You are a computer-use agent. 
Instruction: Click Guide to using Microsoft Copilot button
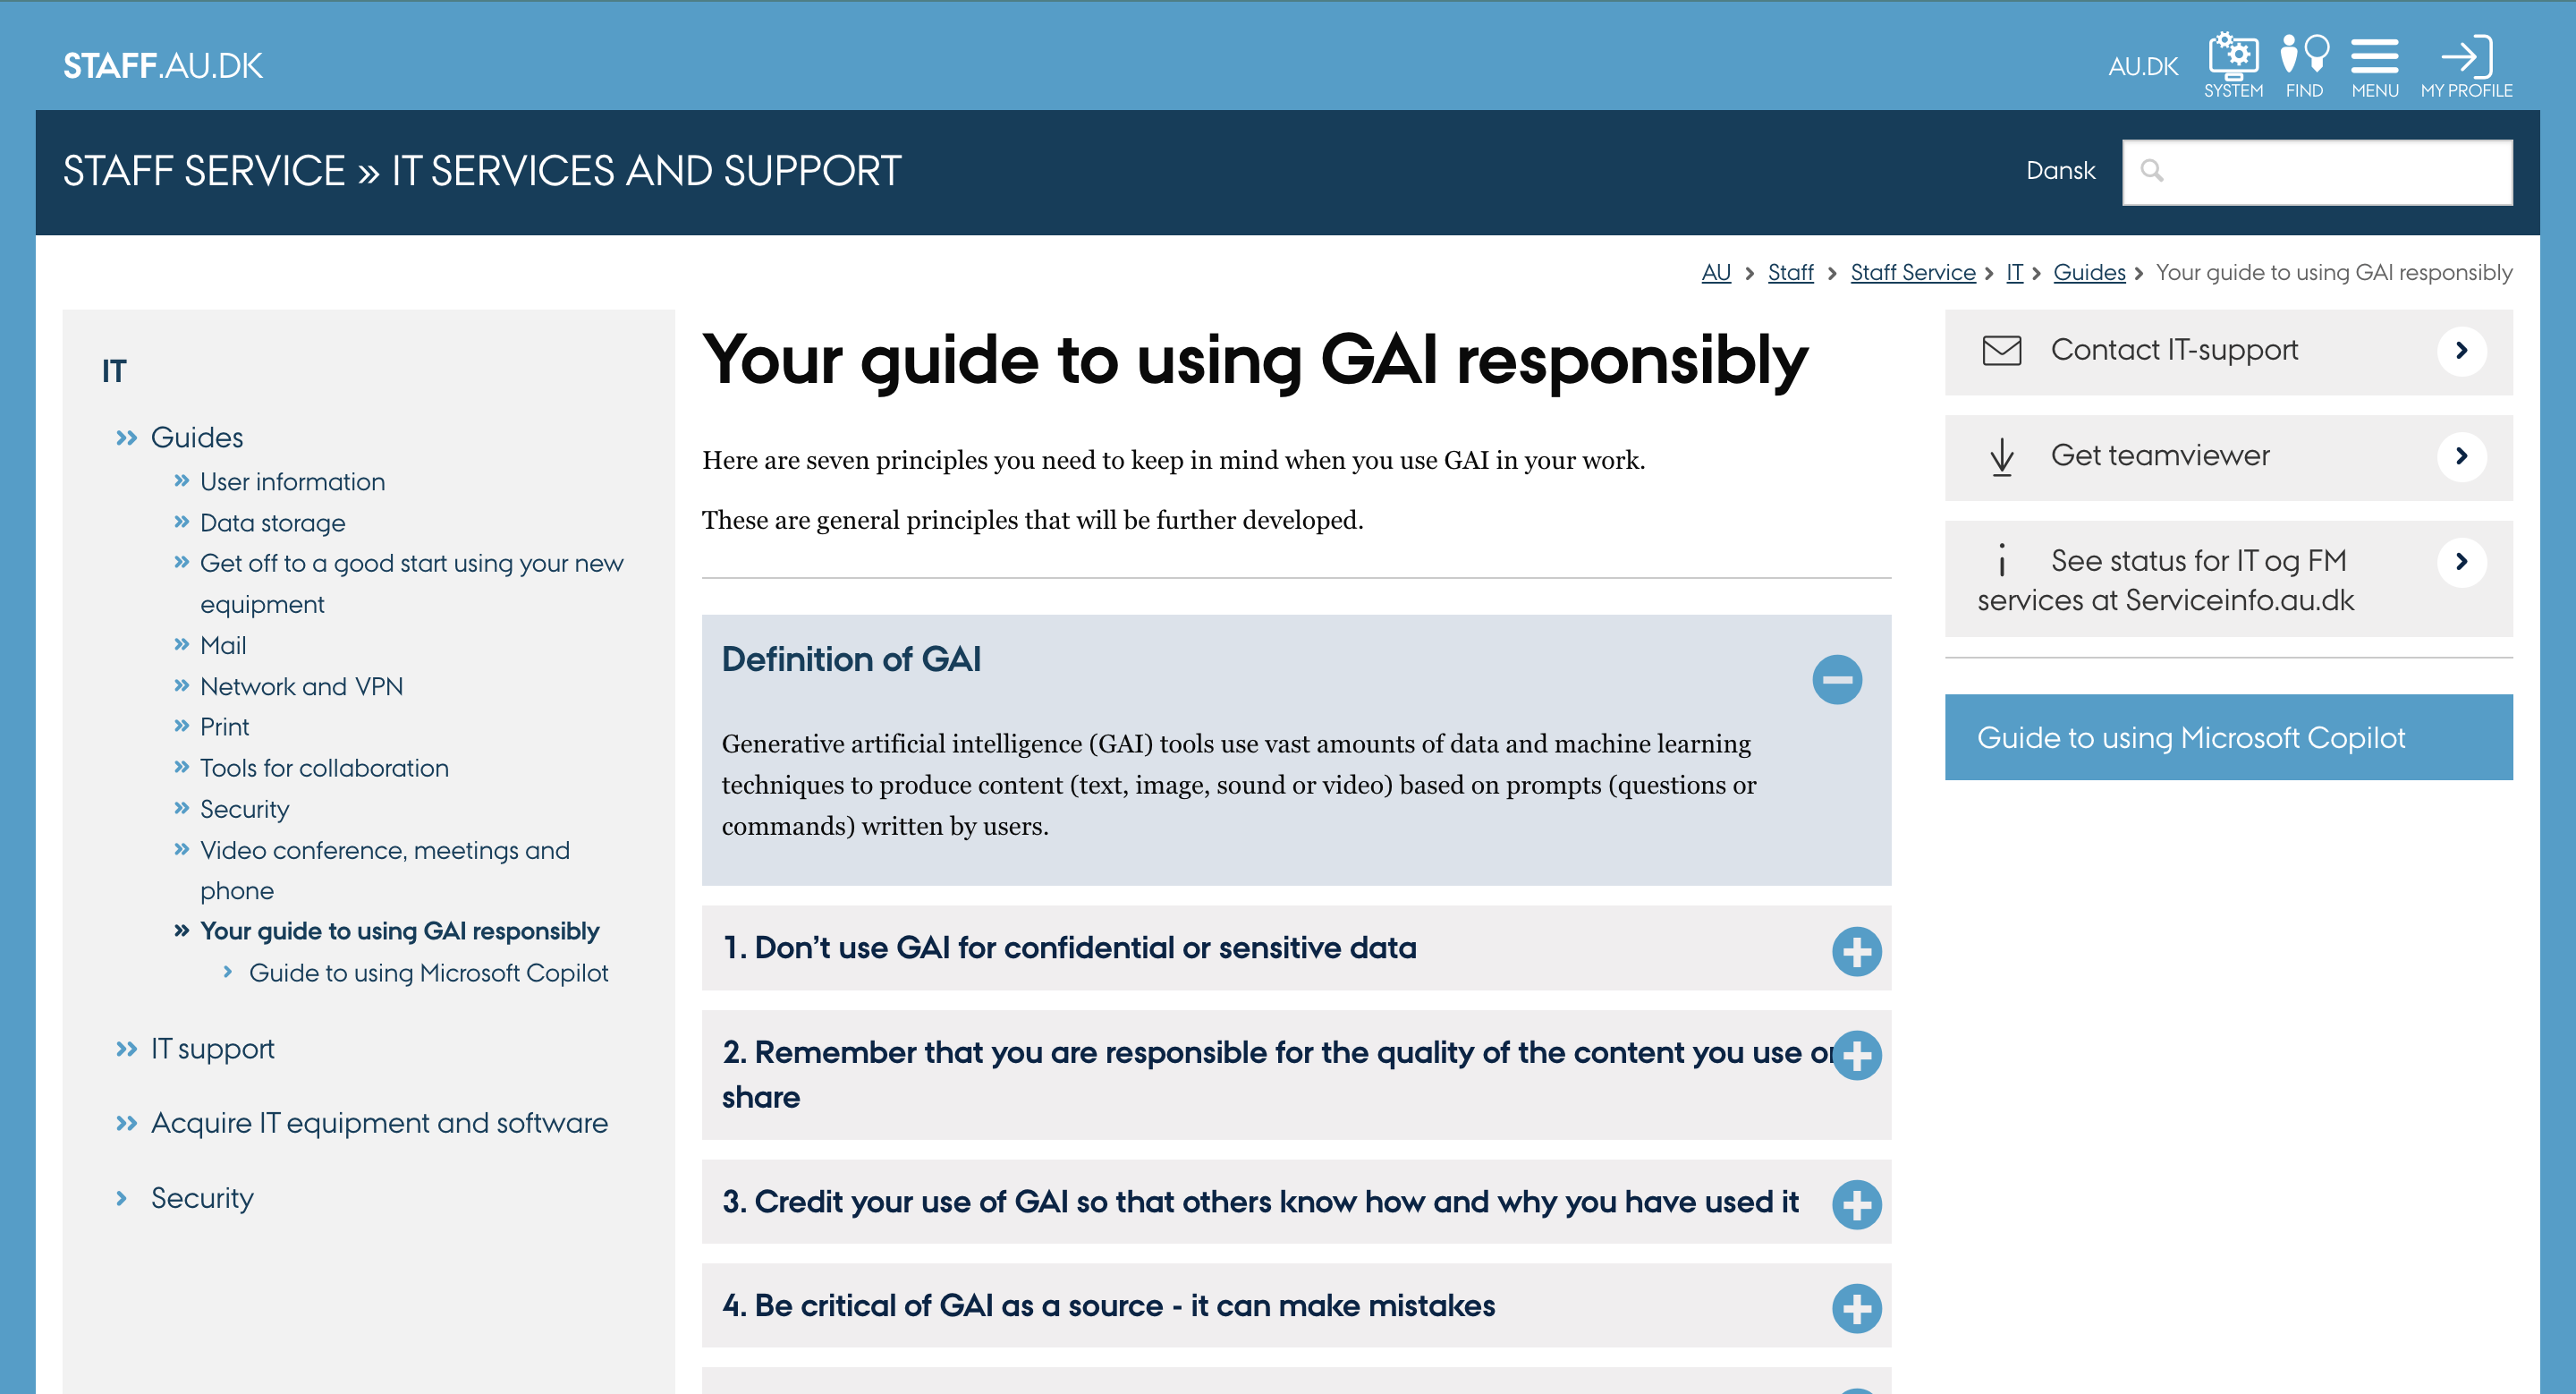point(2228,738)
